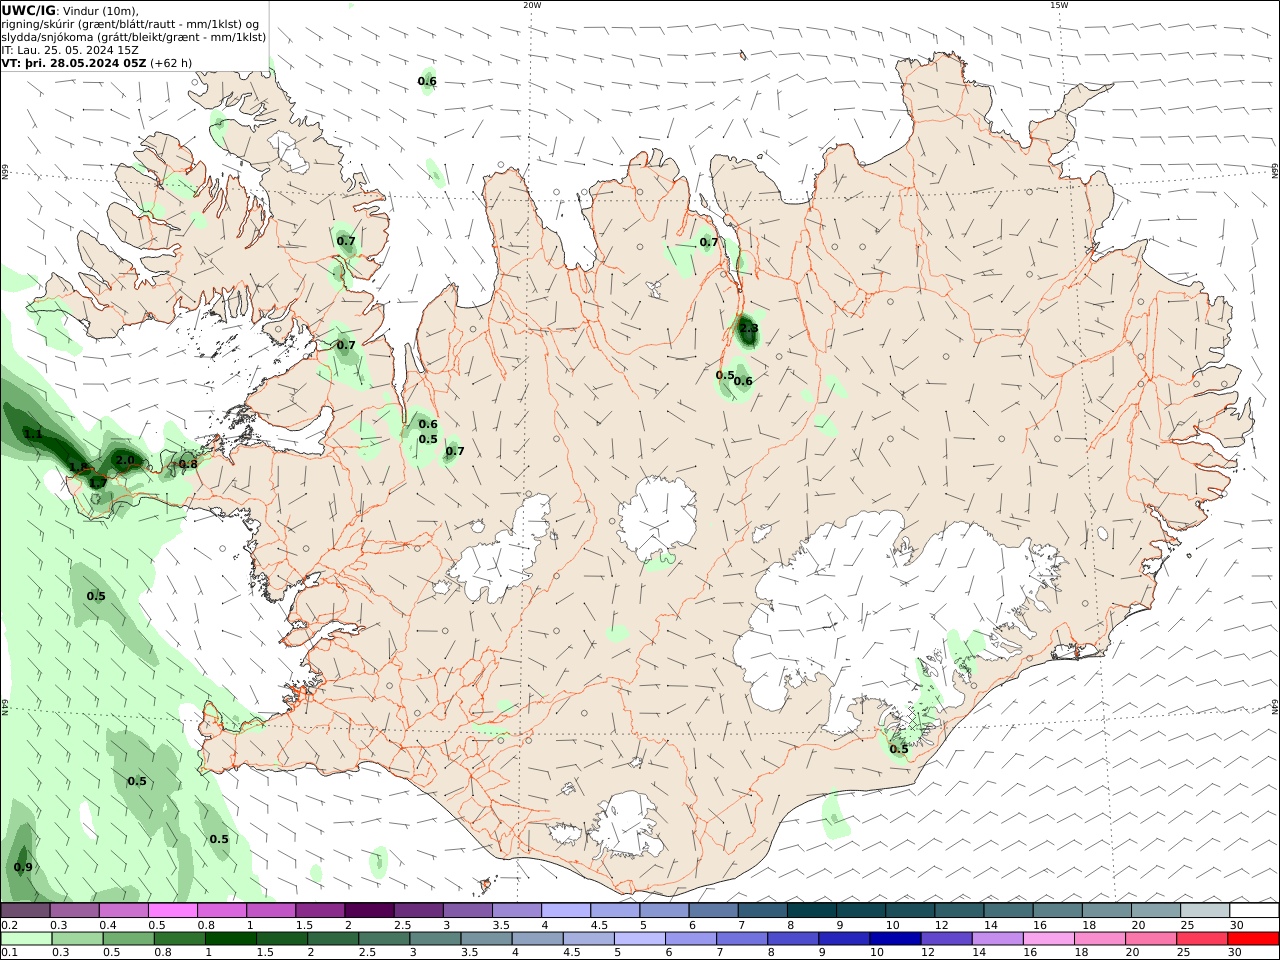Viewport: 1280px width, 960px height.
Task: Click the 0.8 precipitation value on the map
Action: pyautogui.click(x=188, y=464)
